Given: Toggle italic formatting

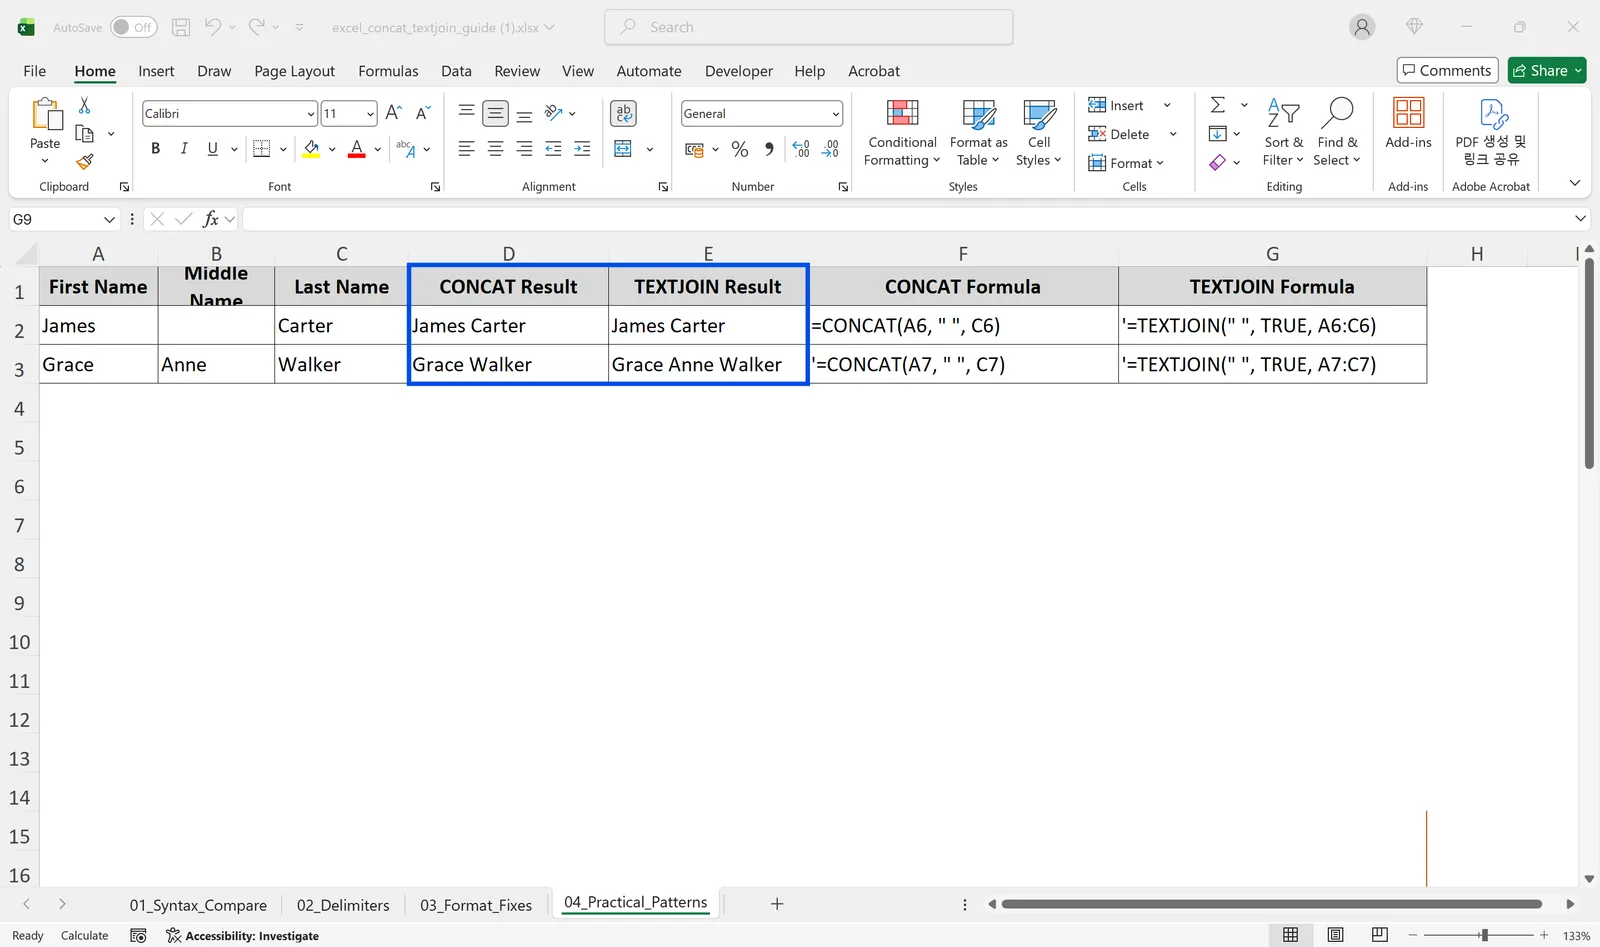Looking at the screenshot, I should (x=184, y=149).
